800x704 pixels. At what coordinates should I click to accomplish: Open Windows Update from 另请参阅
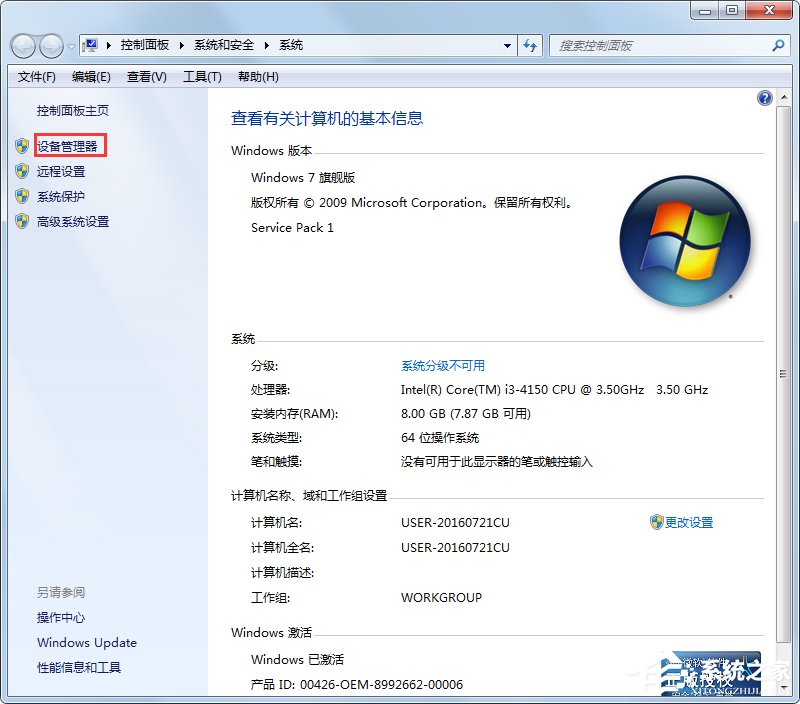pyautogui.click(x=86, y=643)
